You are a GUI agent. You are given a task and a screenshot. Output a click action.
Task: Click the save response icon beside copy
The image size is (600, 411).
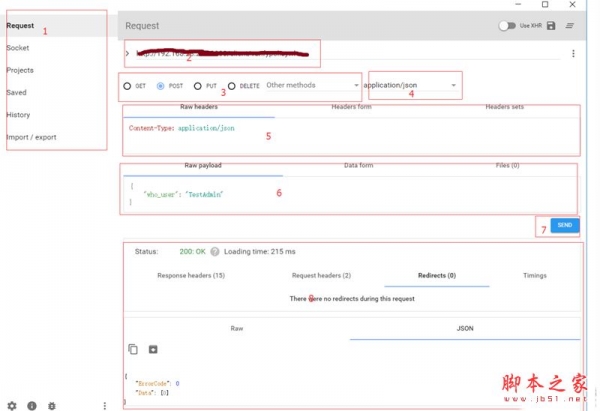(153, 349)
